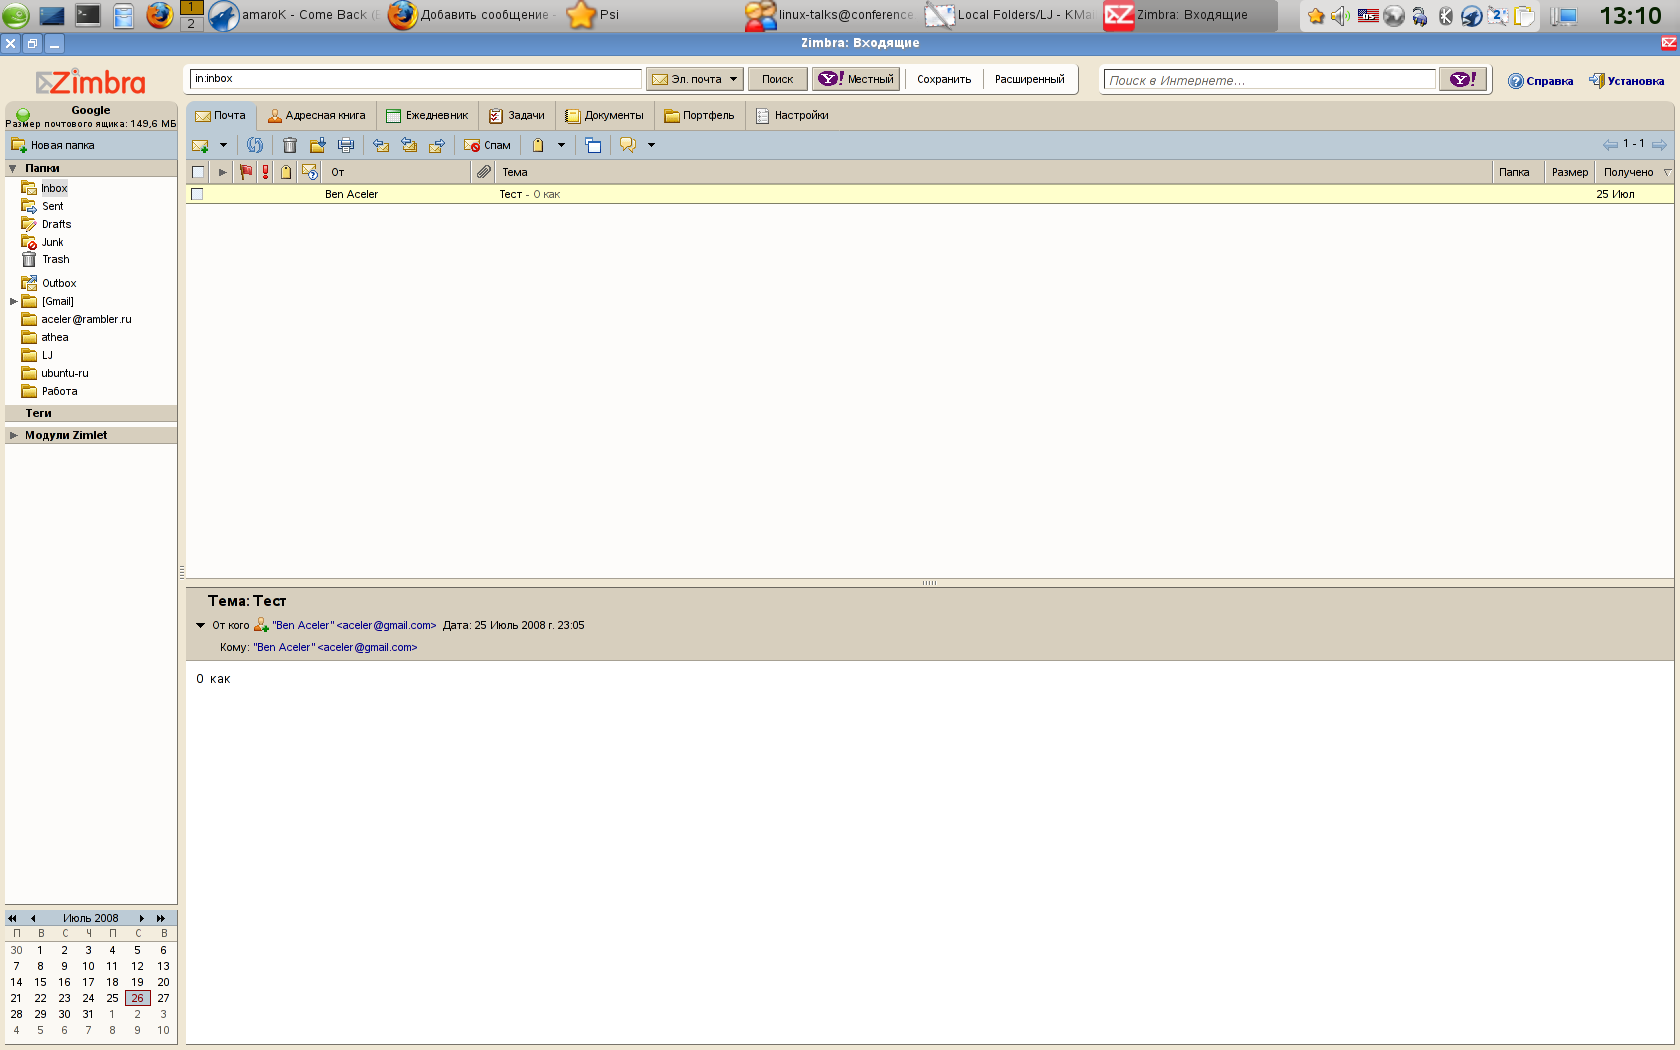1680x1050 pixels.
Task: Click the volume speaker tray icon
Action: coord(1340,16)
